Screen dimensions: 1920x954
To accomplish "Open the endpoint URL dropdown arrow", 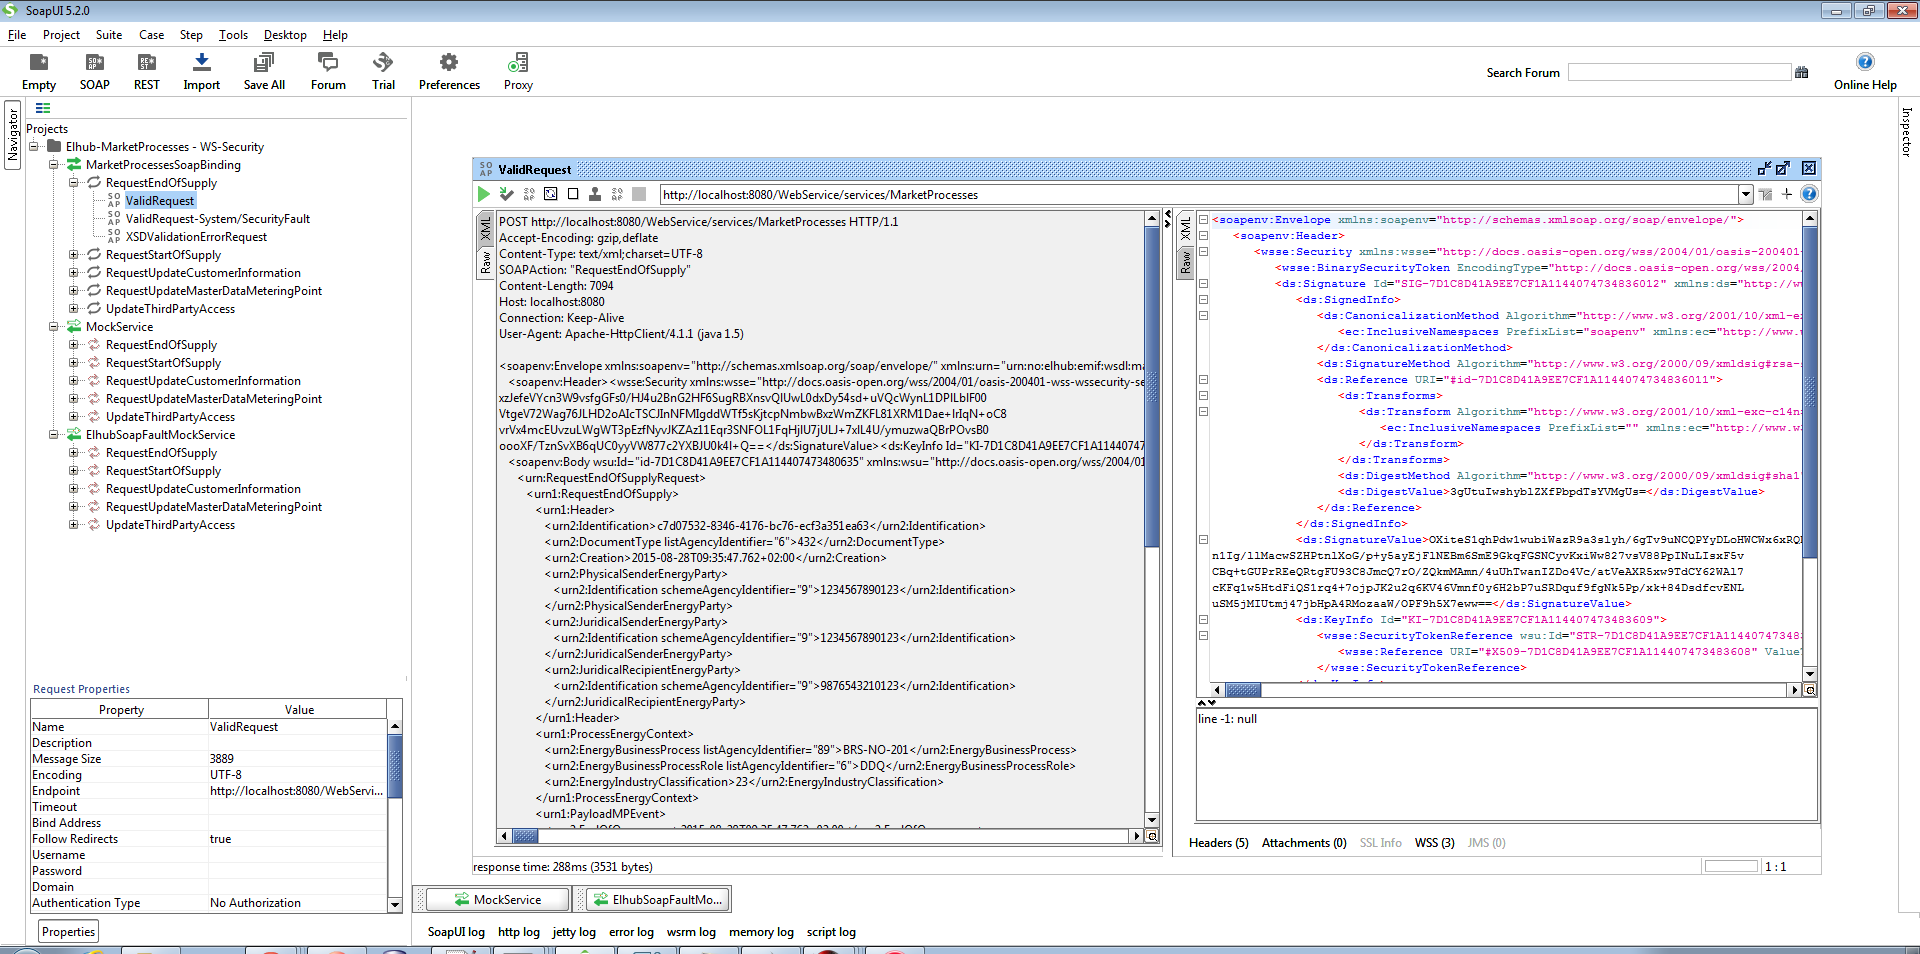I will (x=1745, y=195).
